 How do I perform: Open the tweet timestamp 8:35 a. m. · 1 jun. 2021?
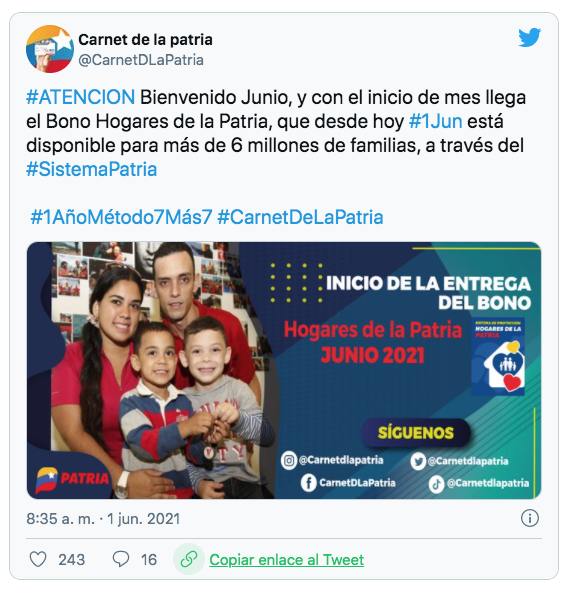[103, 518]
